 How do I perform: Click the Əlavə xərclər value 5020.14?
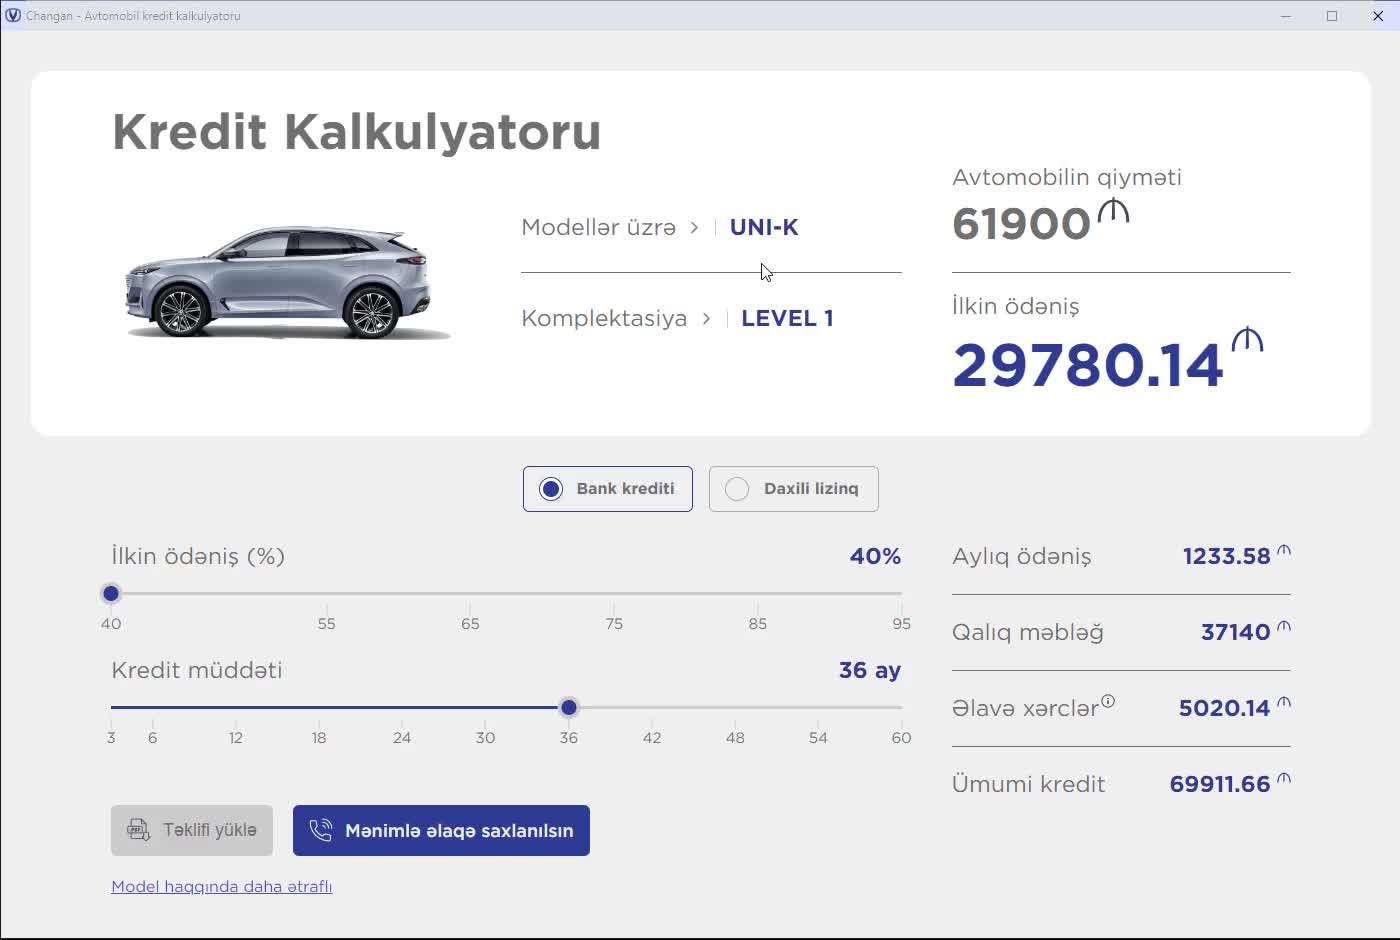(x=1224, y=708)
